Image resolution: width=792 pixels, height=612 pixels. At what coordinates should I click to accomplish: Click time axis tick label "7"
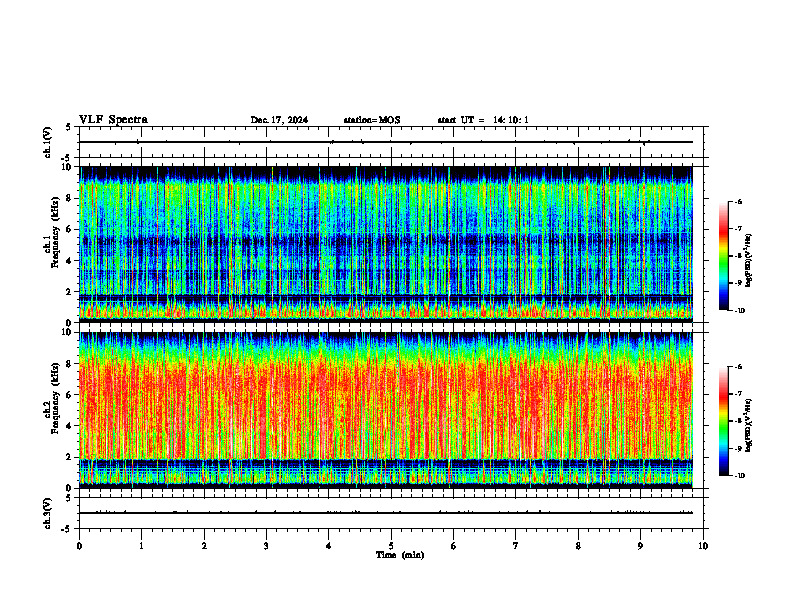tap(516, 546)
